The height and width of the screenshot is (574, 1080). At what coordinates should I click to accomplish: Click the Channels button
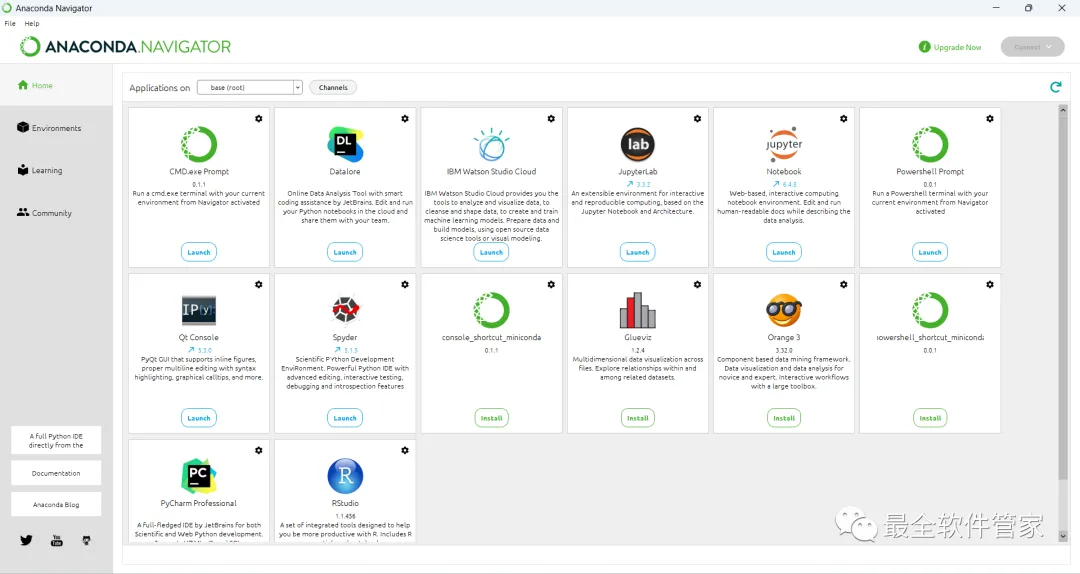[x=333, y=88]
